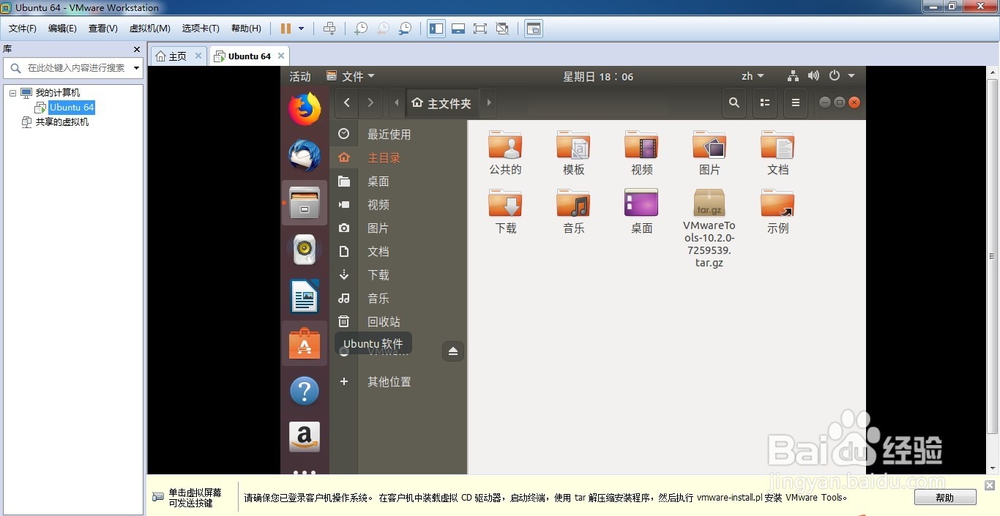The image size is (1000, 516).
Task: Click the network status icon
Action: point(793,76)
